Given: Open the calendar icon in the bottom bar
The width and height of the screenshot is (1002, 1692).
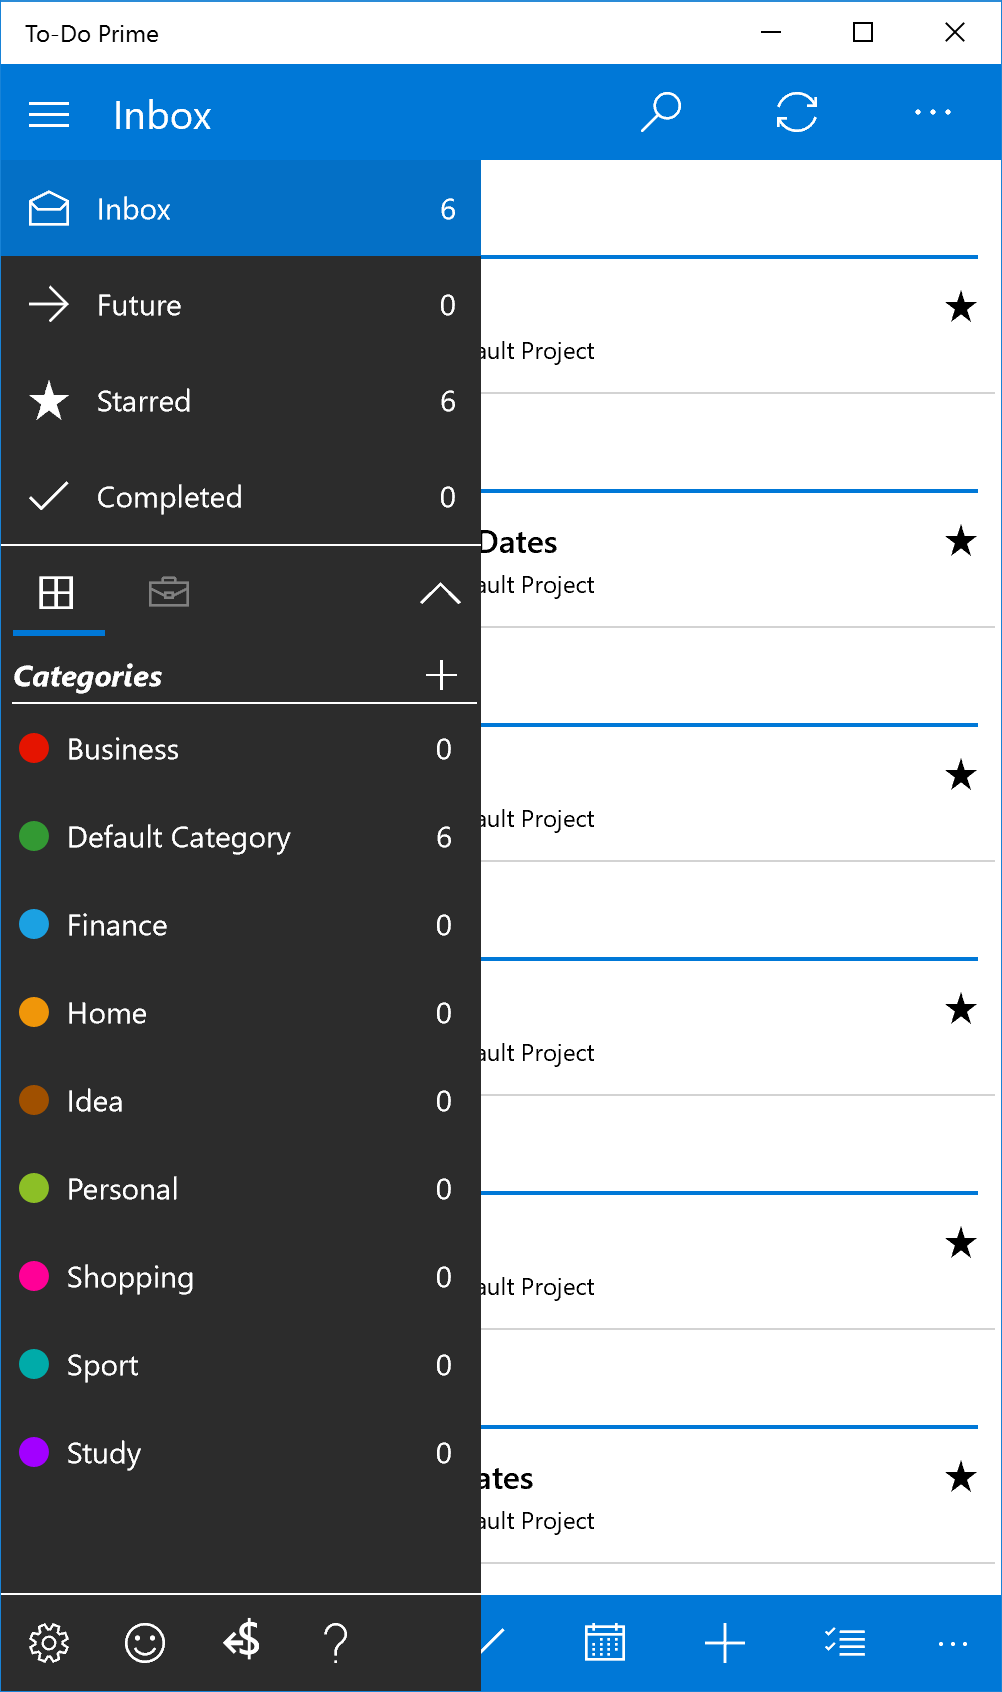Looking at the screenshot, I should coord(605,1642).
